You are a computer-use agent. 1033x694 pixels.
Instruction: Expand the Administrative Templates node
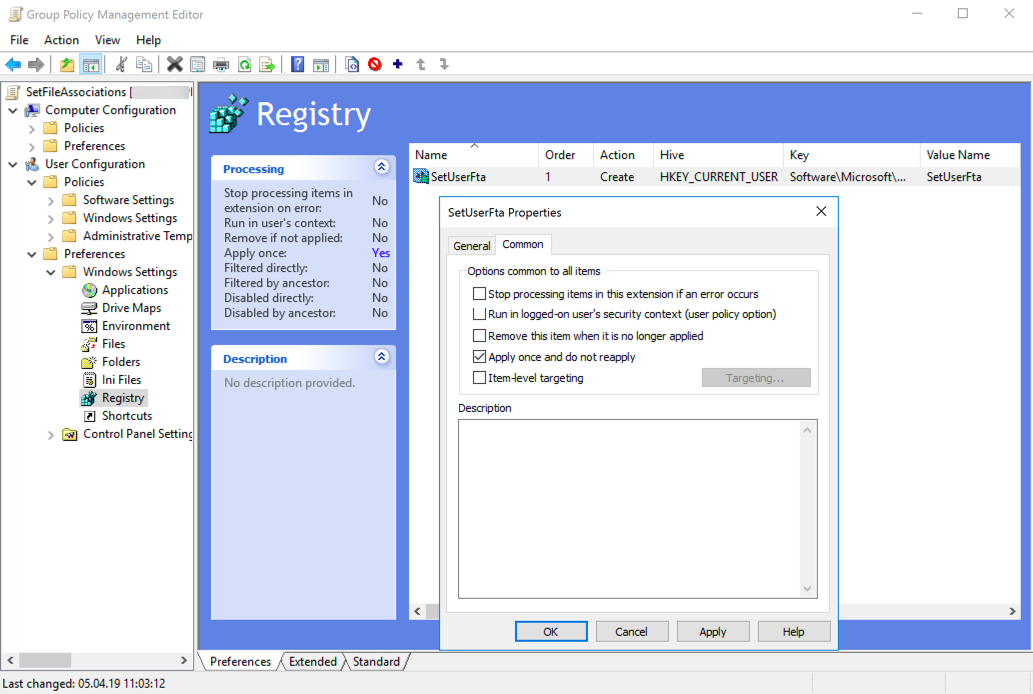(x=51, y=237)
